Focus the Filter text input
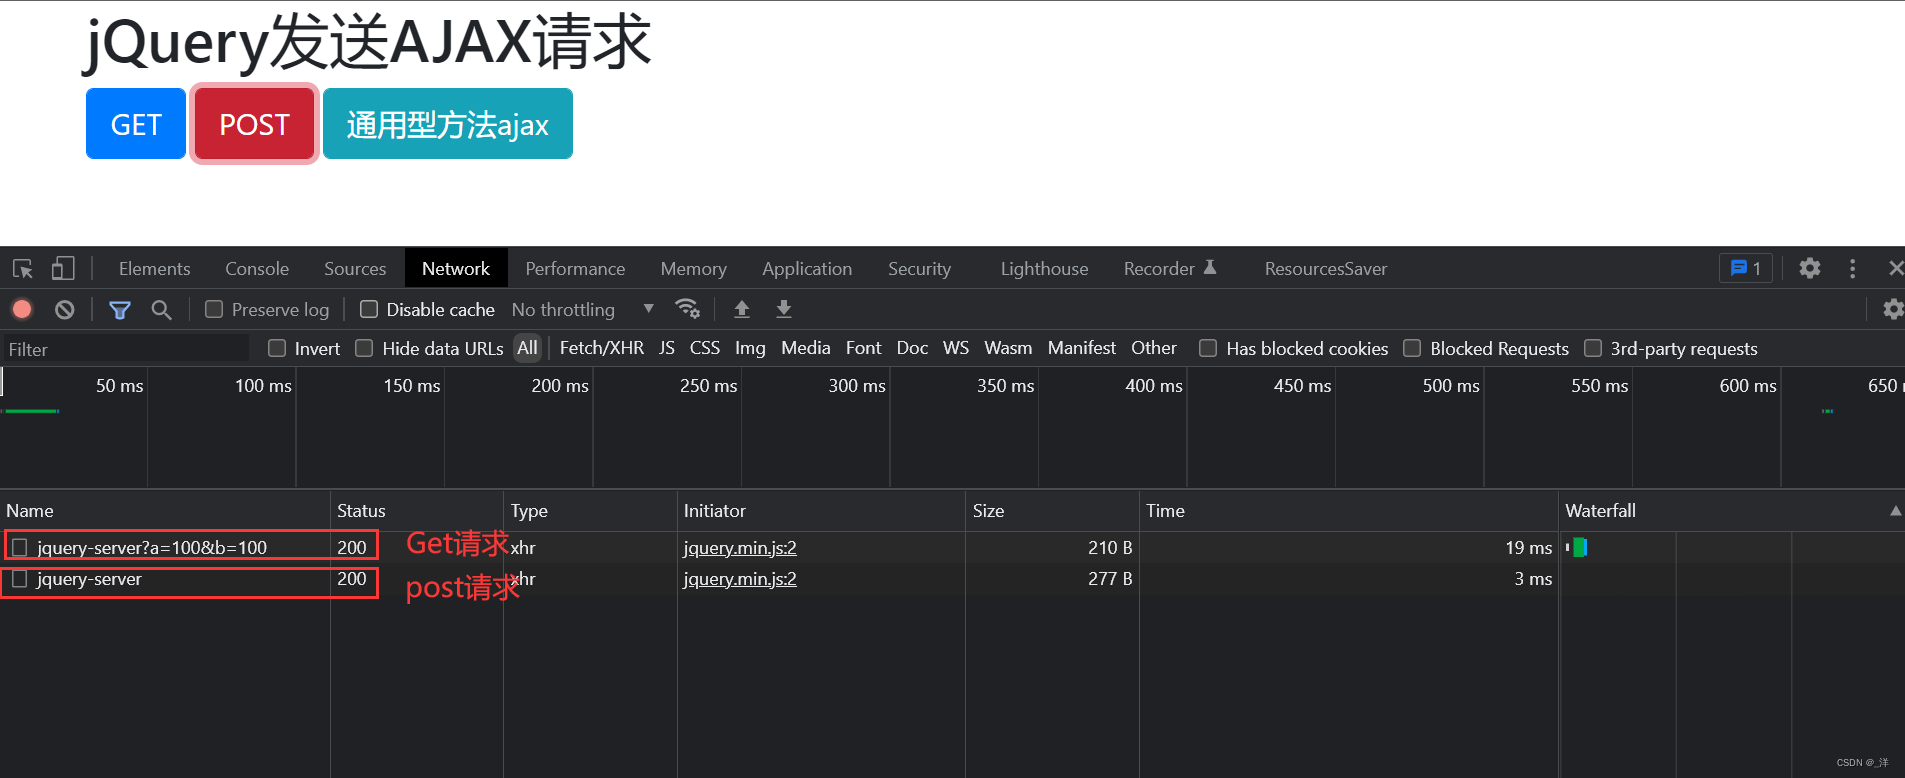This screenshot has width=1905, height=778. tap(125, 349)
